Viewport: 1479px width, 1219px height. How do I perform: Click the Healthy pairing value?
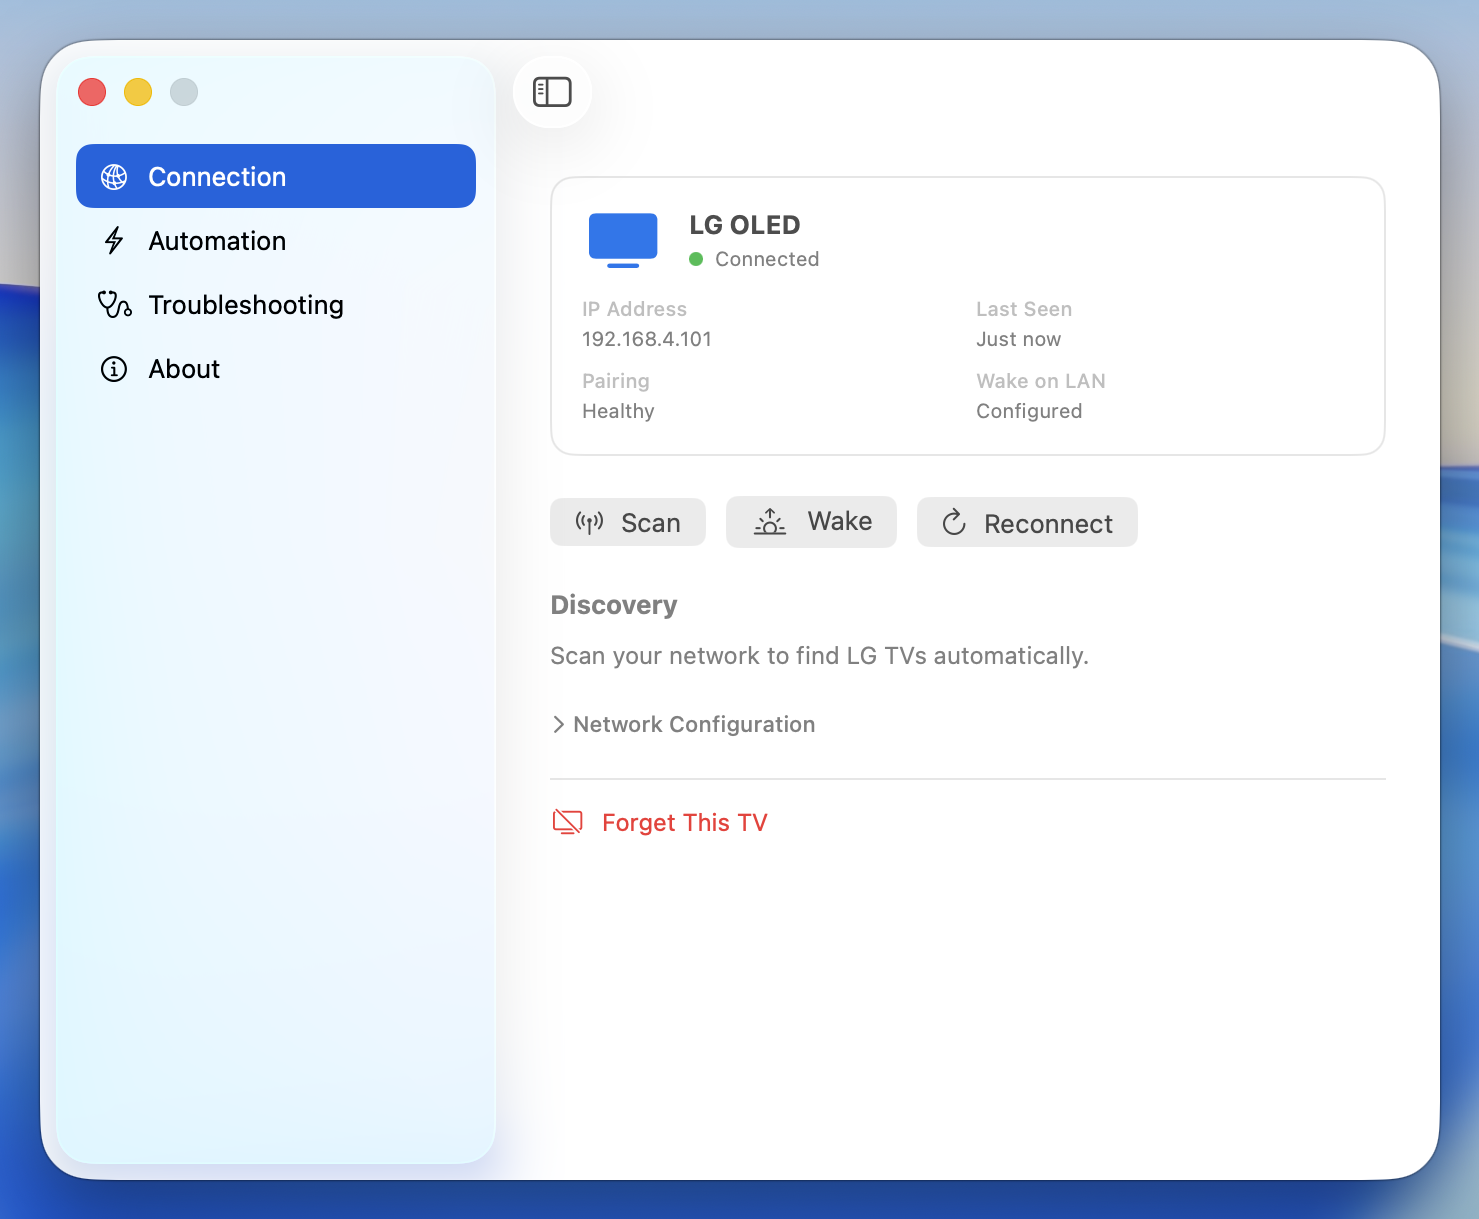(618, 411)
